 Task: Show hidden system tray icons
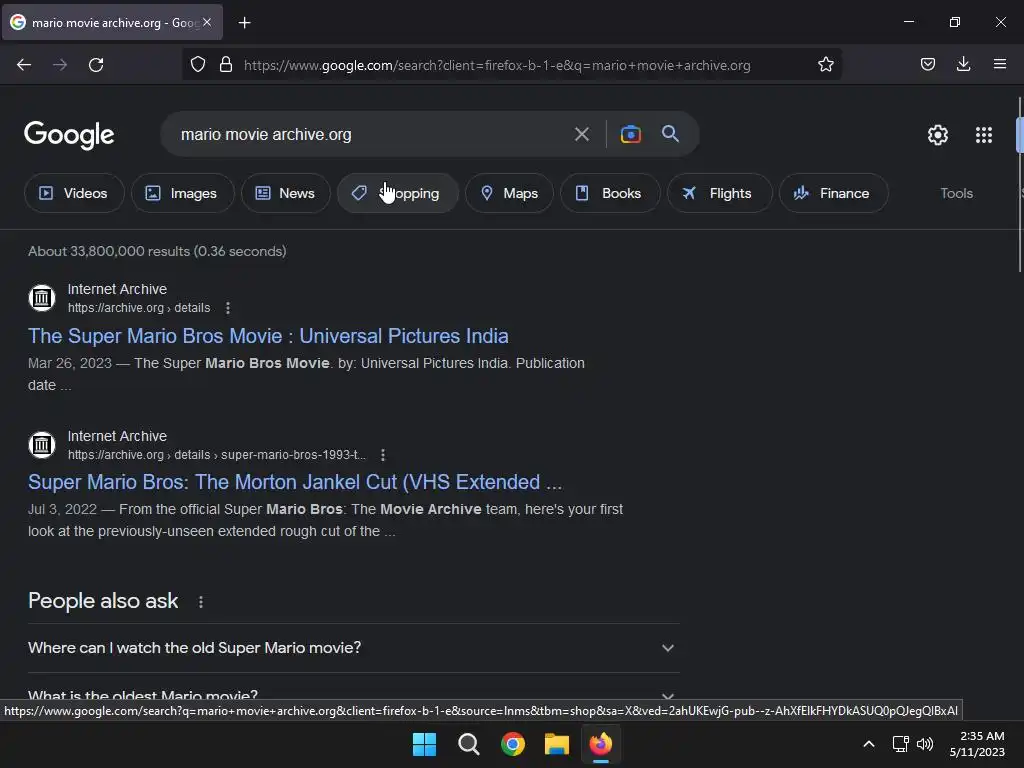click(x=869, y=744)
